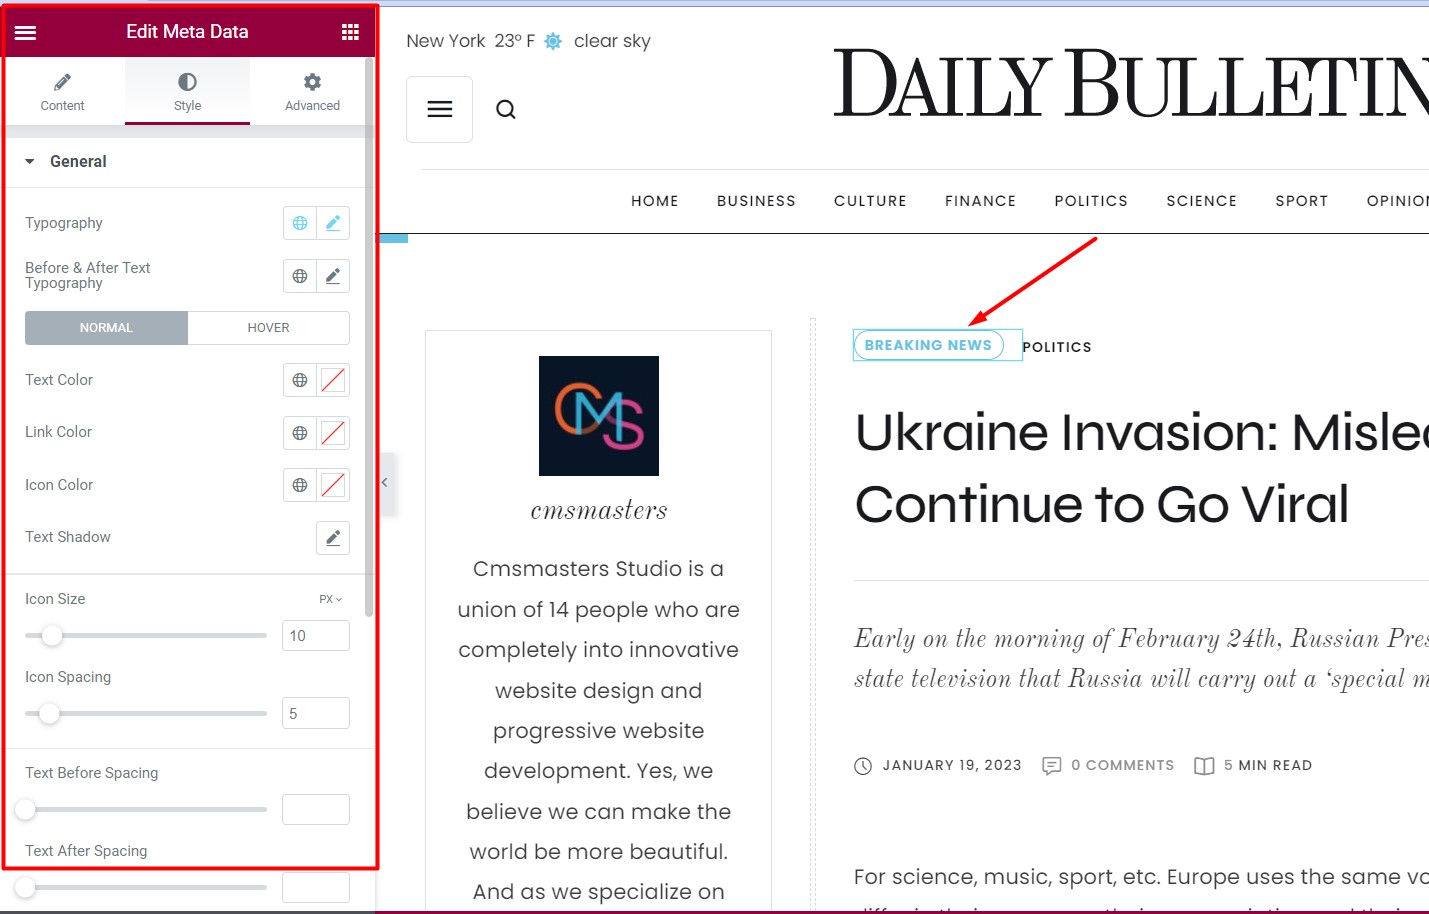Viewport: 1429px width, 914px height.
Task: Open the SCIENCE menu item
Action: tap(1201, 201)
